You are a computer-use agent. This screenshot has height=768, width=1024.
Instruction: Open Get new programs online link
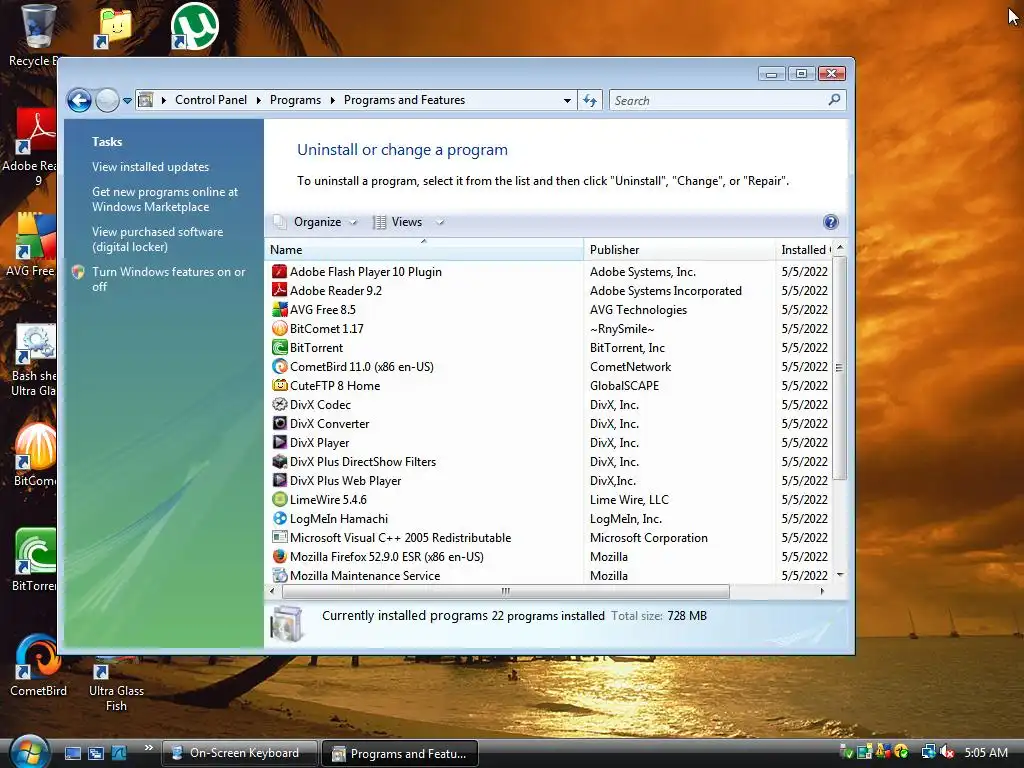165,199
